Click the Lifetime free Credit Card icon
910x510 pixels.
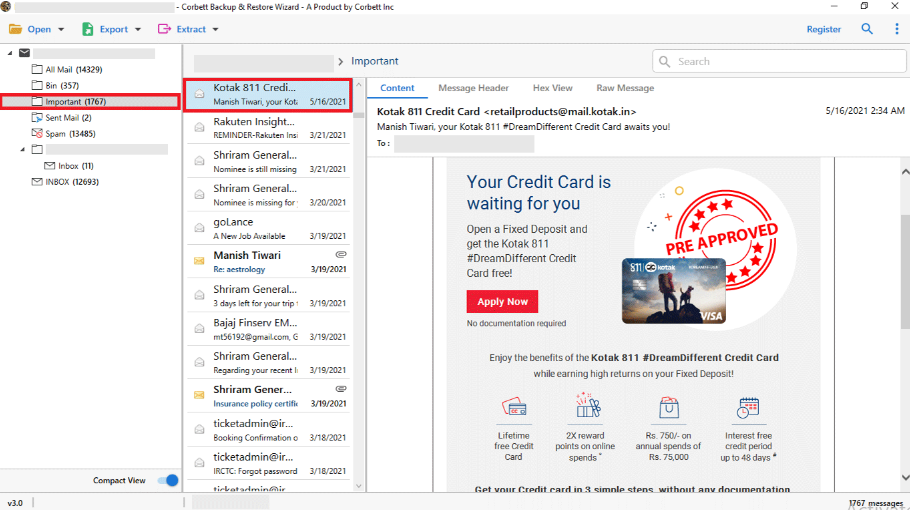point(514,407)
